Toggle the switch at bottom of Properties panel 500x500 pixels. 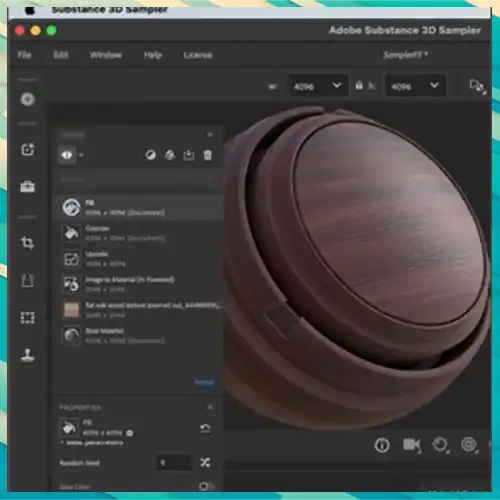pyautogui.click(x=206, y=486)
